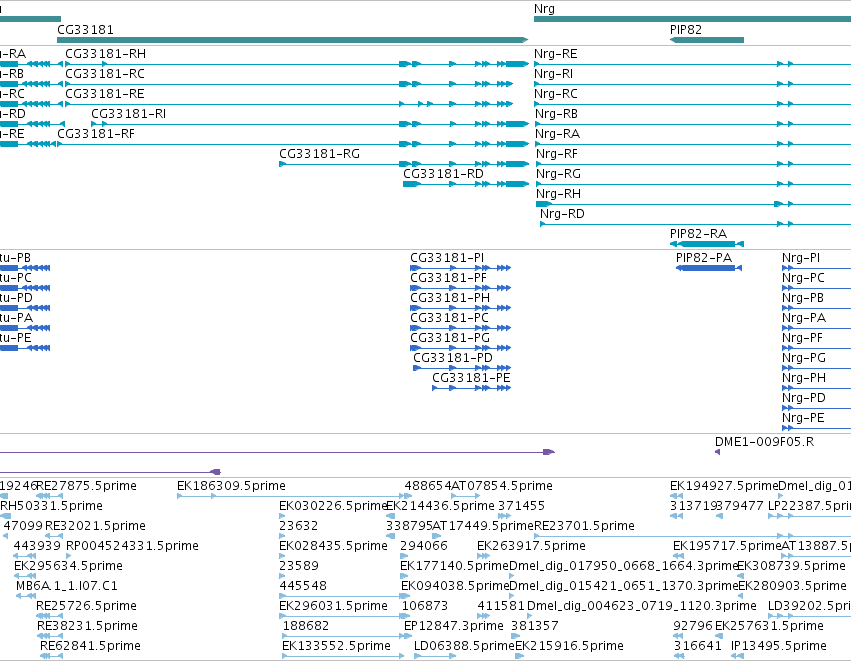Viewport: 851px width, 661px height.
Task: Select transcript label CG33181-RF
Action: (96, 134)
